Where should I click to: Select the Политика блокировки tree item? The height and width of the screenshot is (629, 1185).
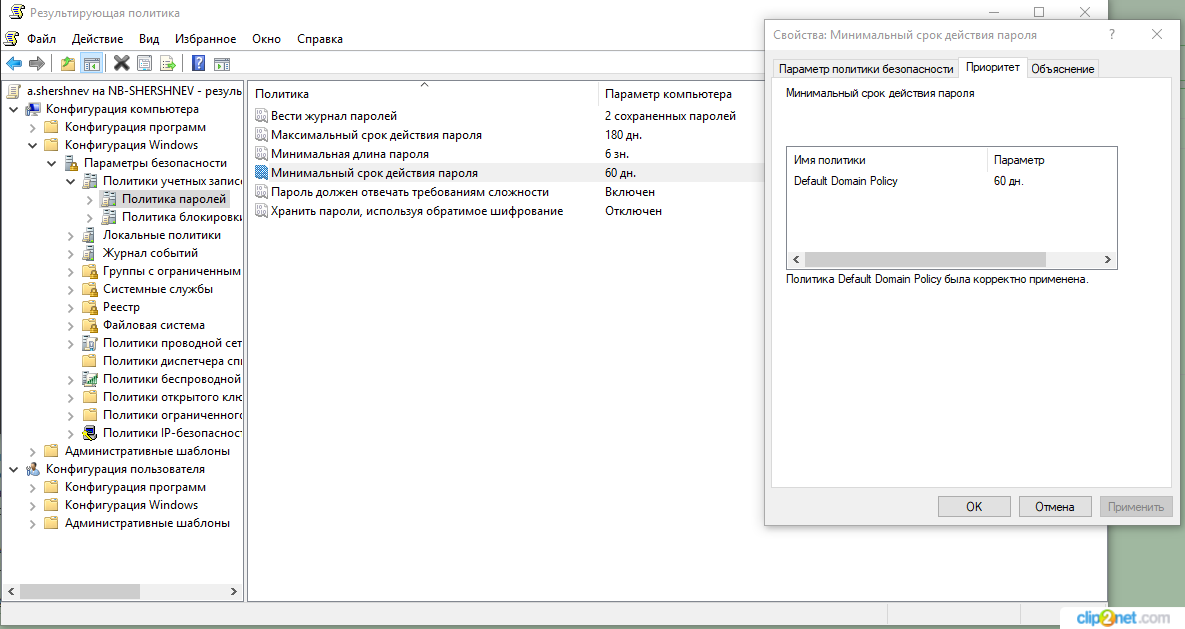pos(181,217)
